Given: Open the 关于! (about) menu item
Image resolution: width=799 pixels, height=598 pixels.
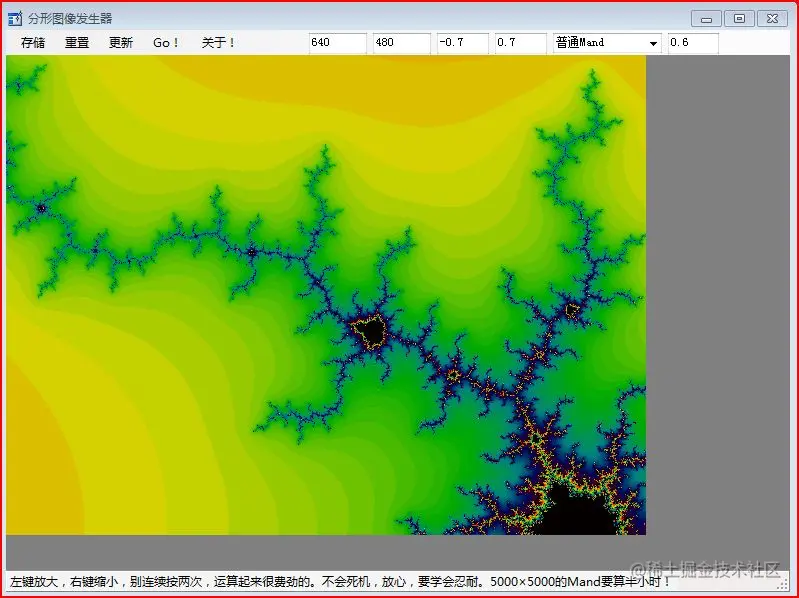Looking at the screenshot, I should point(218,43).
